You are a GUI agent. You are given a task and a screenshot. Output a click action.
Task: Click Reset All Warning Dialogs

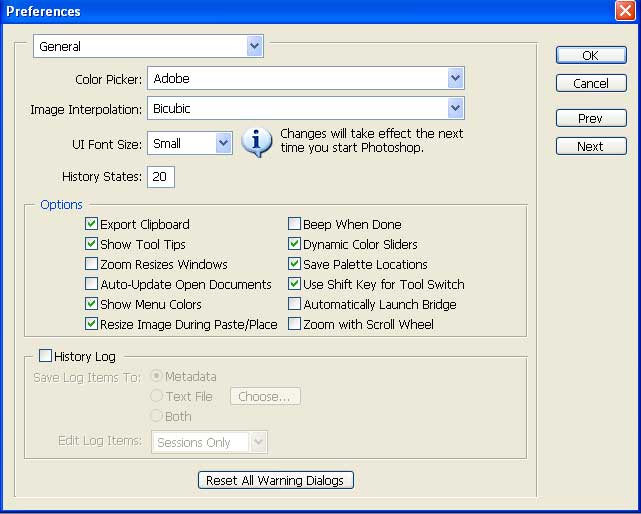(x=276, y=480)
